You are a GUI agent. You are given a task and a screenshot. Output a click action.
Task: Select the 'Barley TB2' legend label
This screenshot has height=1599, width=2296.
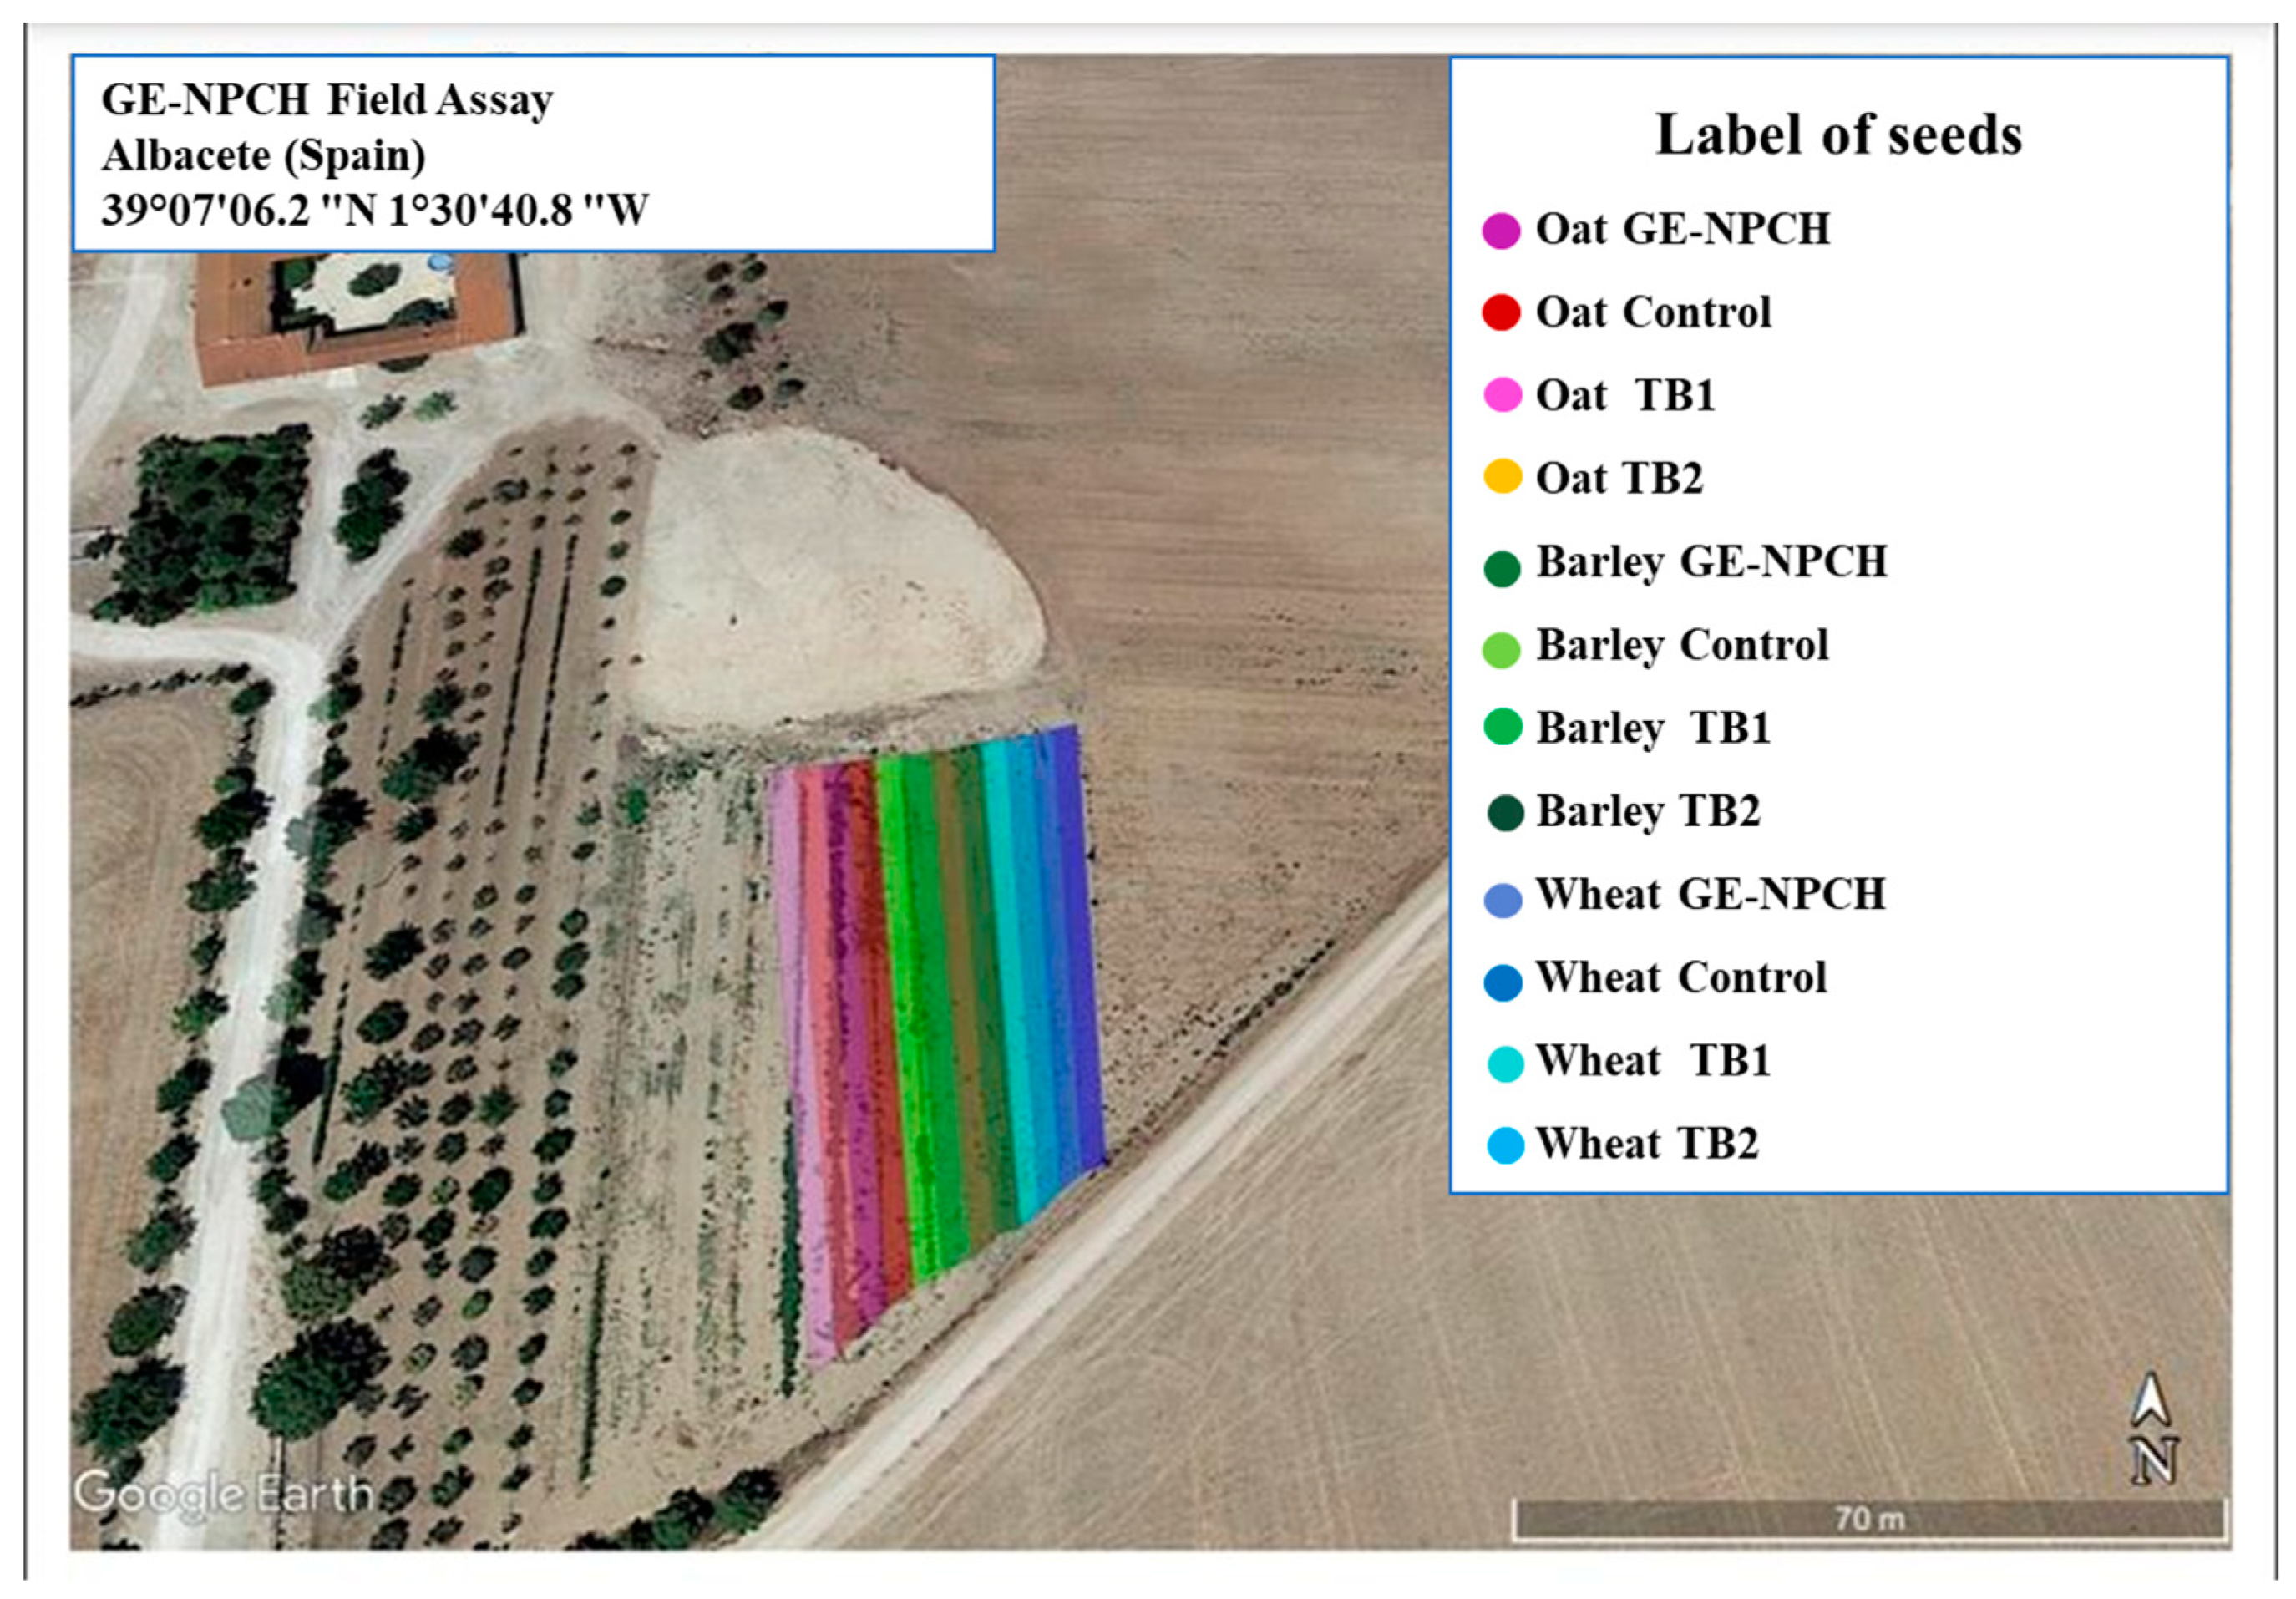click(1647, 812)
